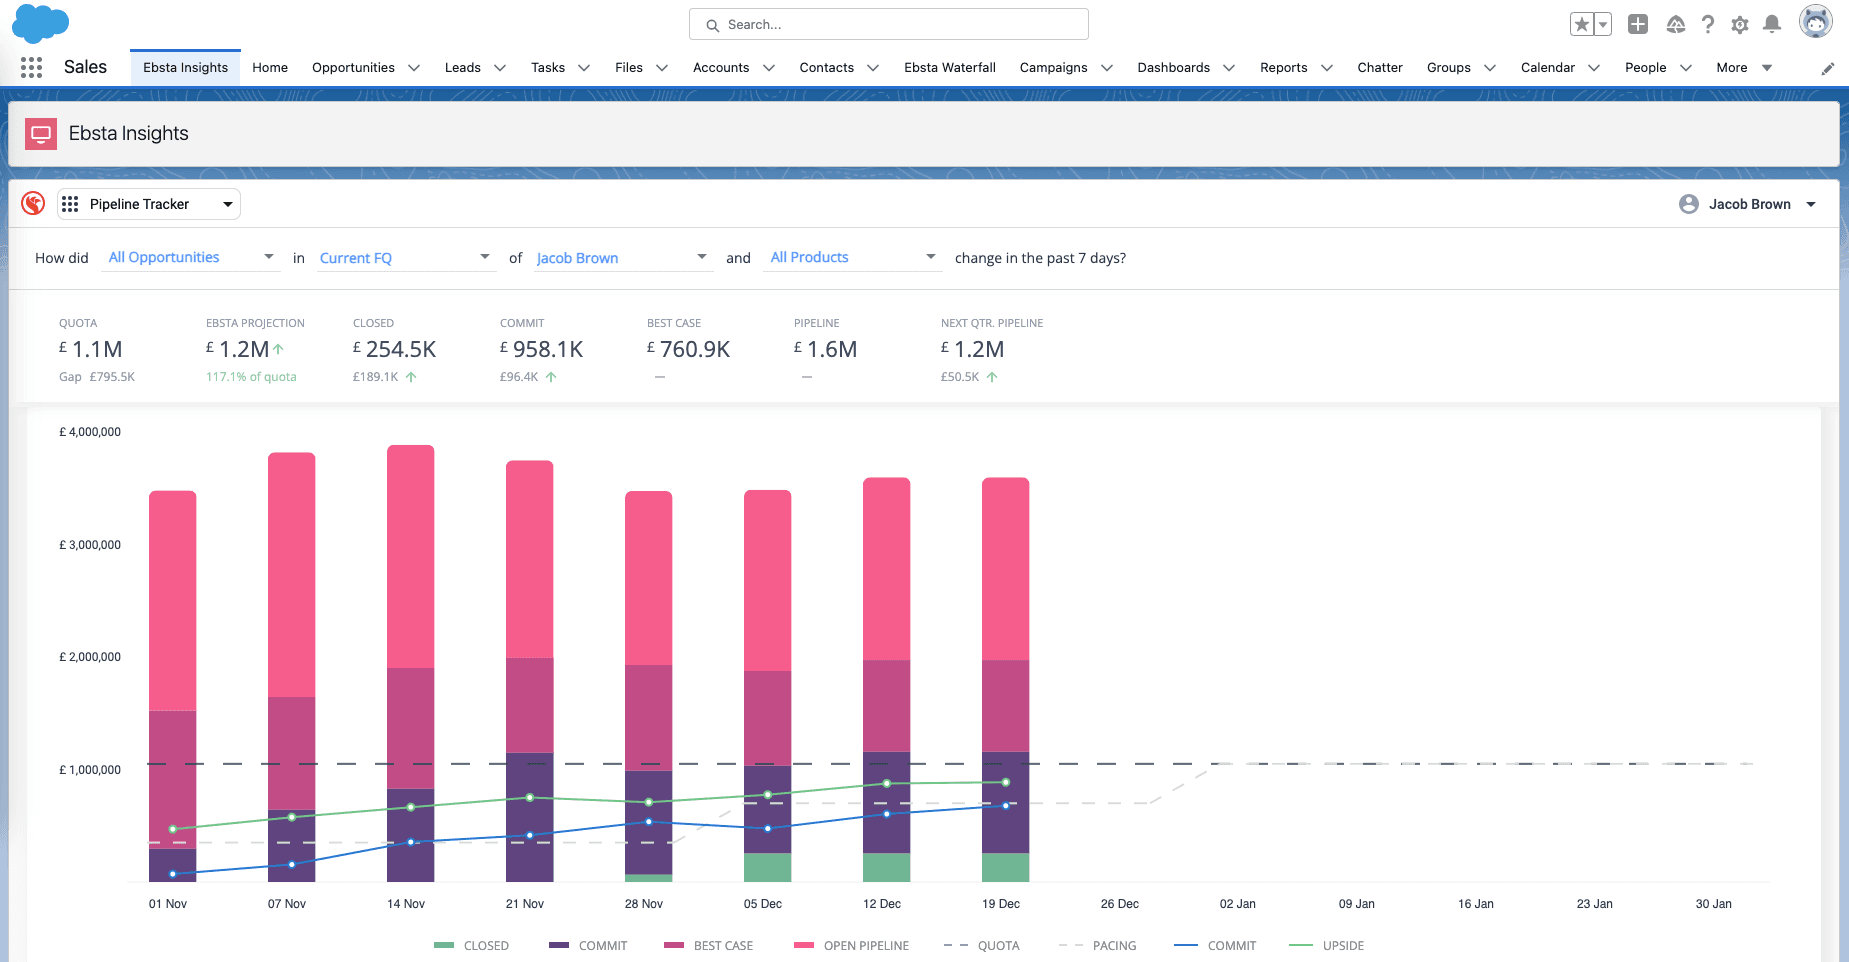Toggle the QUOTA dashed line in legend
The width and height of the screenshot is (1849, 962).
pyautogui.click(x=982, y=946)
